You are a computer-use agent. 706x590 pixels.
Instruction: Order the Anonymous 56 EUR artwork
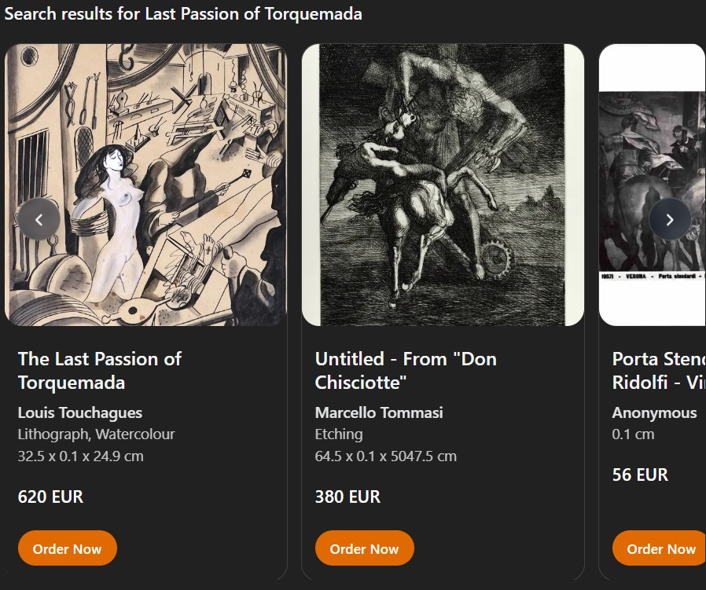click(x=660, y=548)
